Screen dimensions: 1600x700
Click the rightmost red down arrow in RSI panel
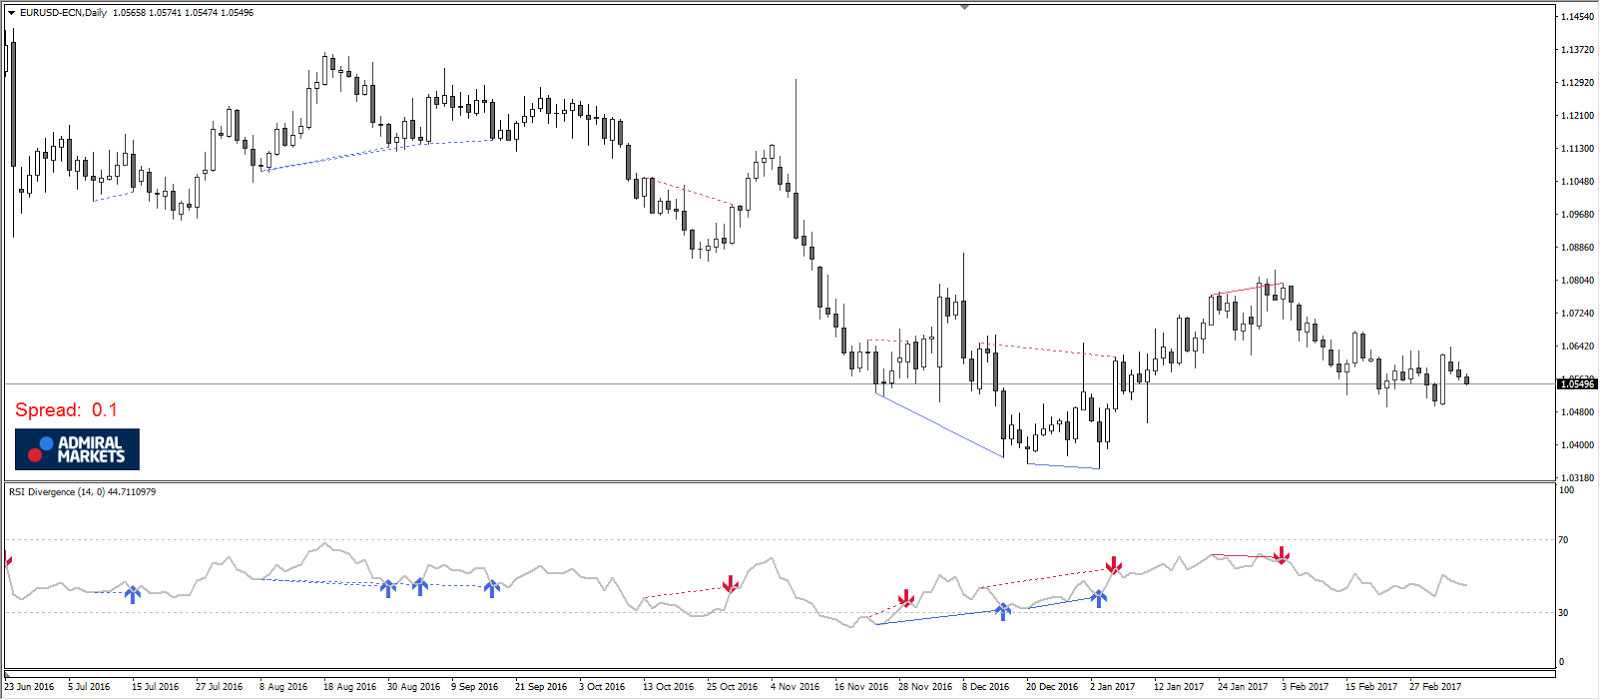[x=1282, y=555]
